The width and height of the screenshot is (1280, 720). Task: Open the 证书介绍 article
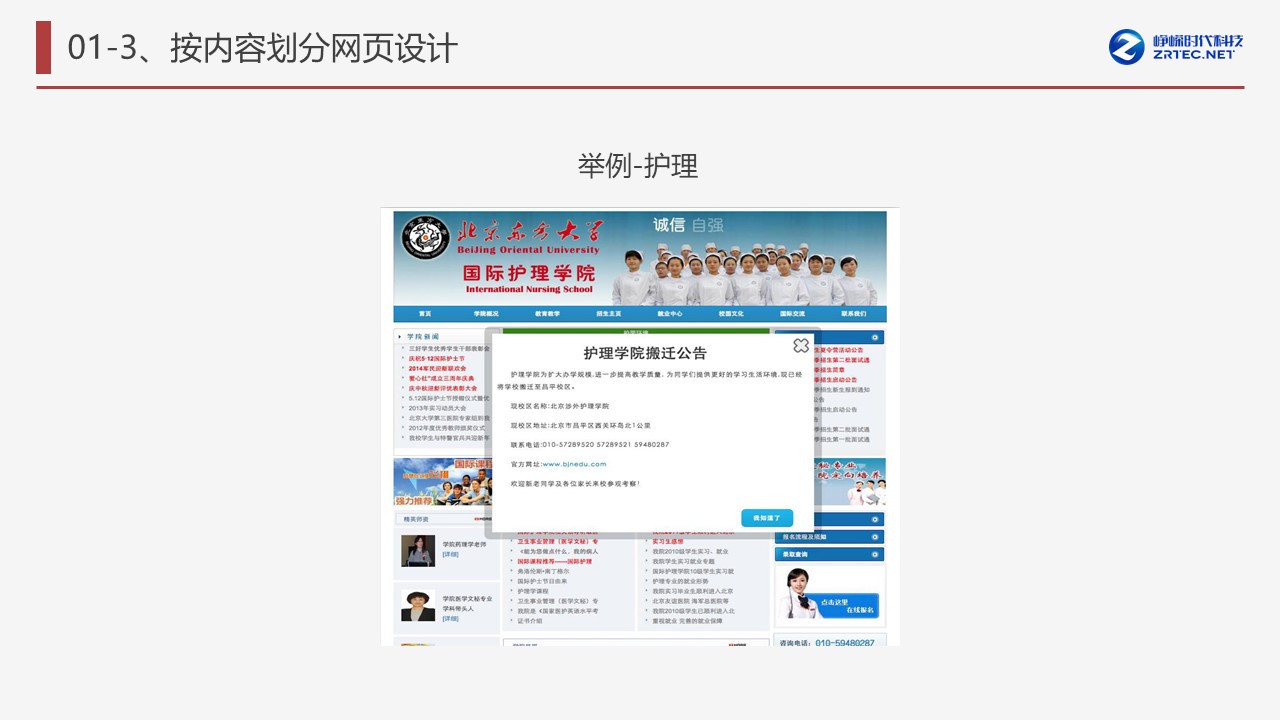pyautogui.click(x=530, y=621)
